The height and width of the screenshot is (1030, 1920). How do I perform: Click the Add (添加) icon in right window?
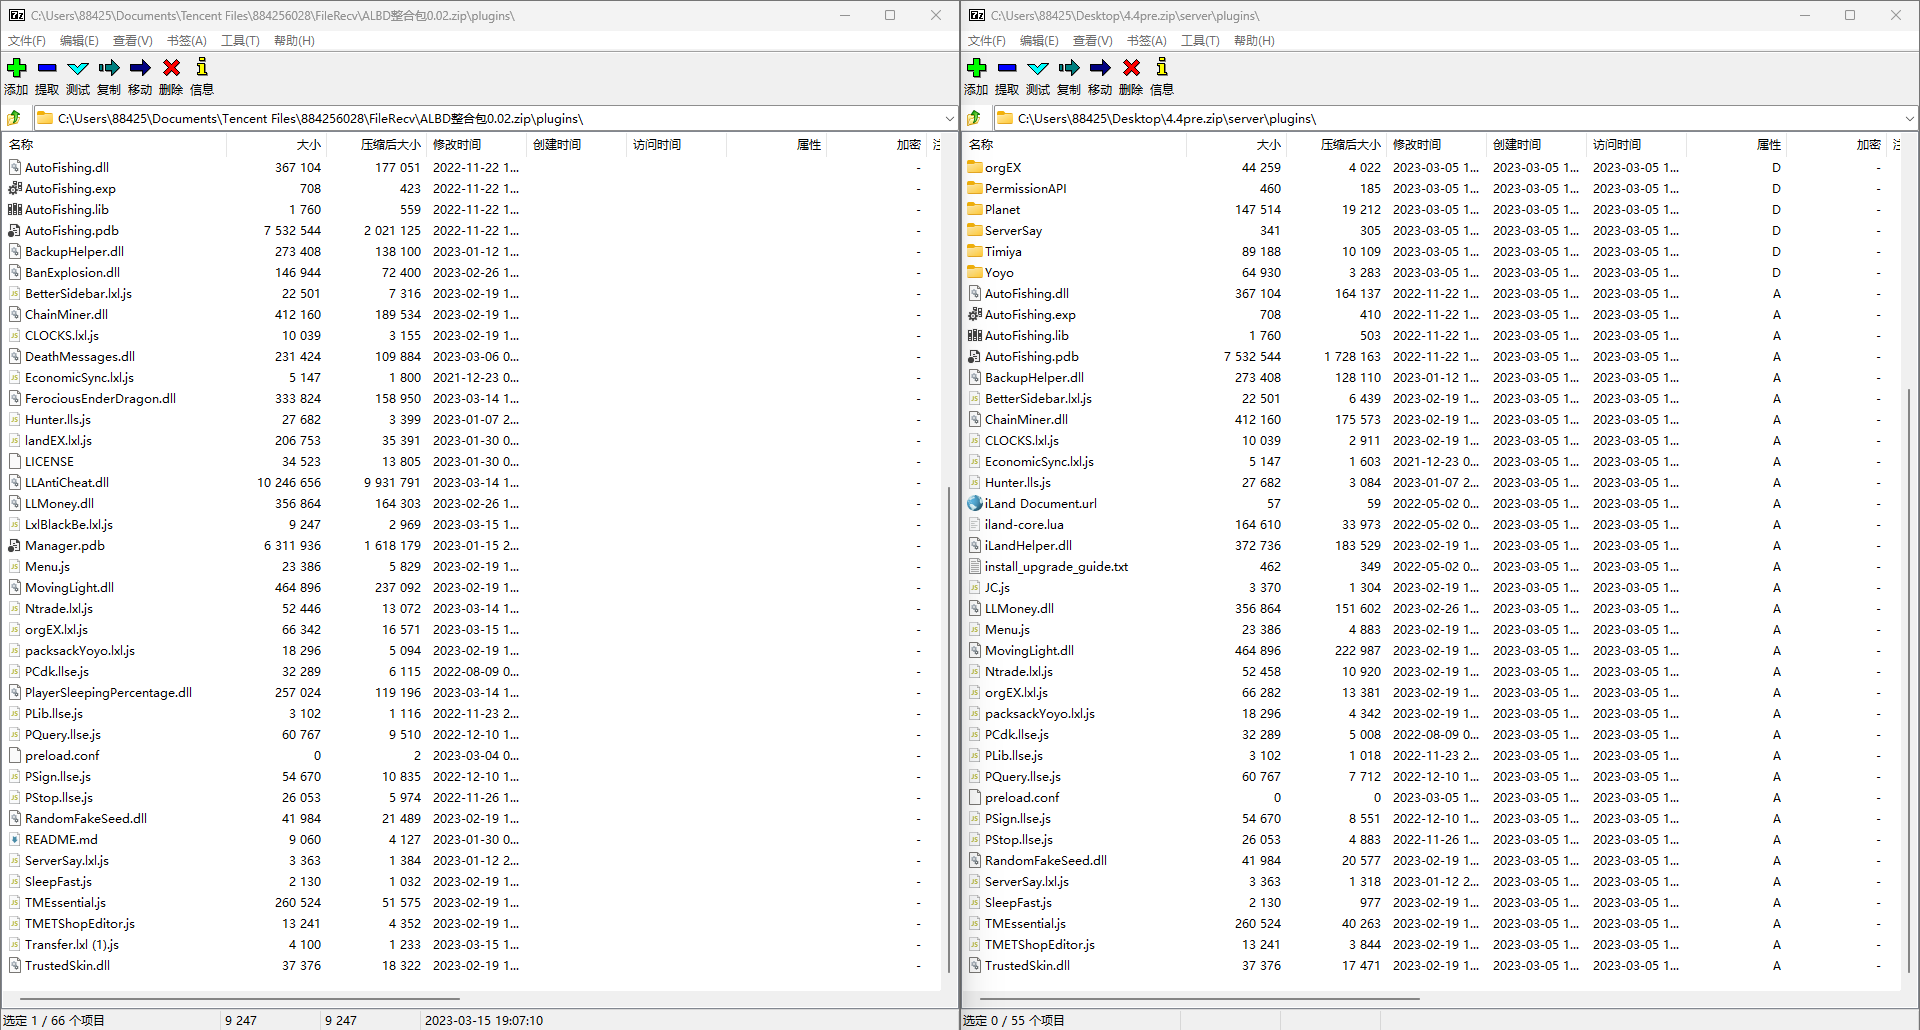click(976, 68)
